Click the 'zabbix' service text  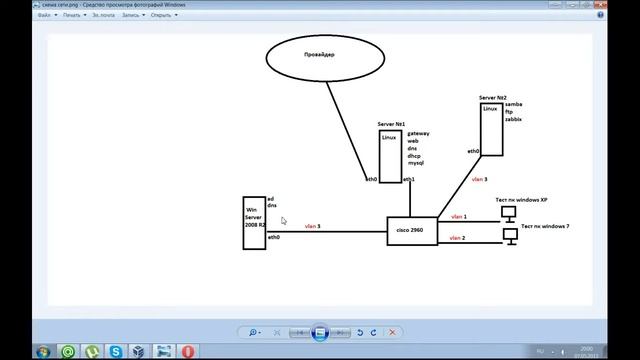(513, 120)
